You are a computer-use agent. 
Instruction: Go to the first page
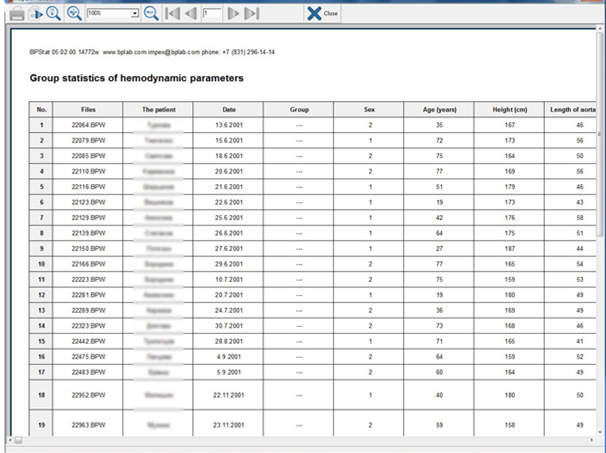click(172, 14)
